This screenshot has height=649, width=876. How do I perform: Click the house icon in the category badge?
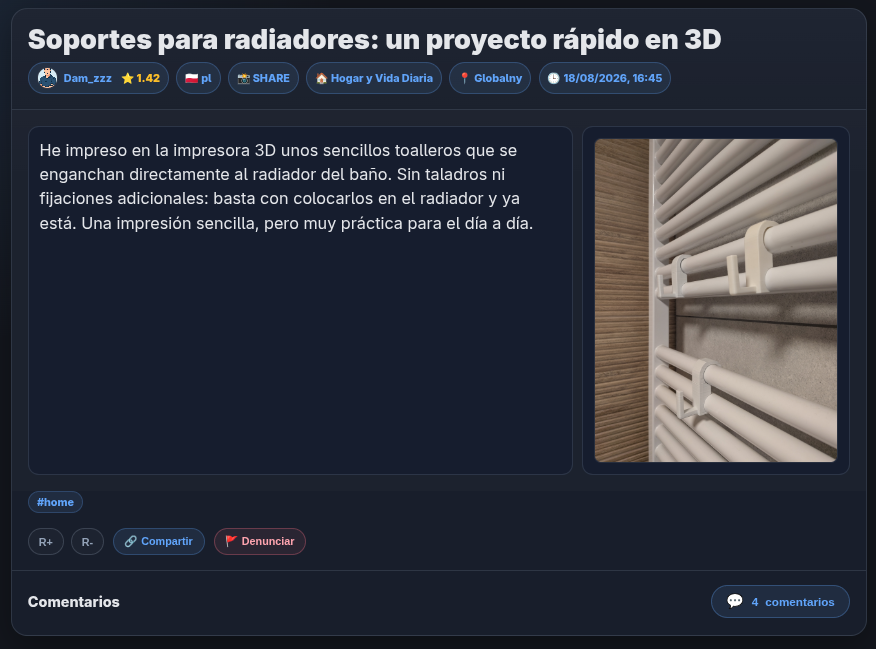click(321, 78)
